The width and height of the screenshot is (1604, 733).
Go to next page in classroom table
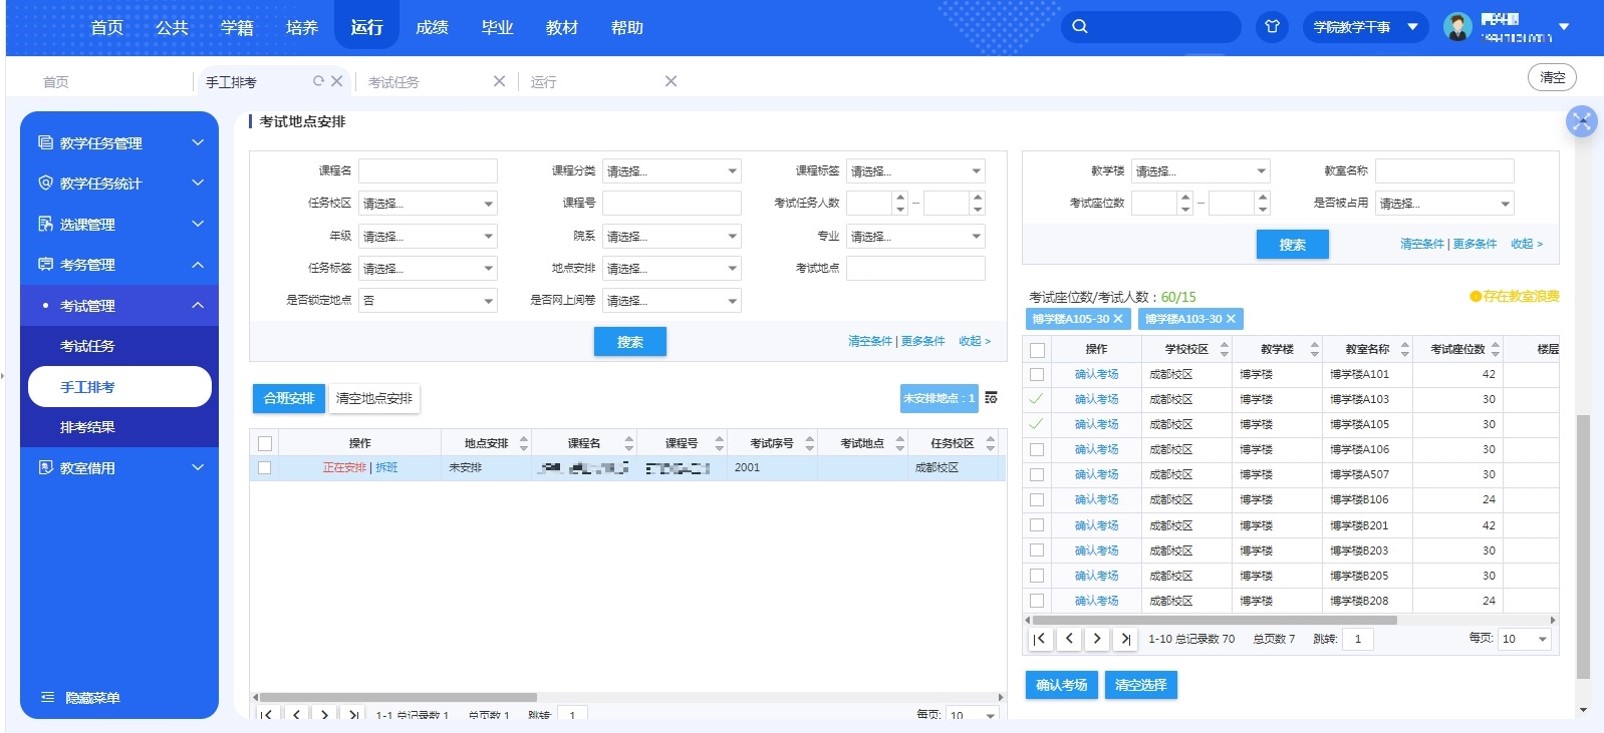[x=1097, y=639]
